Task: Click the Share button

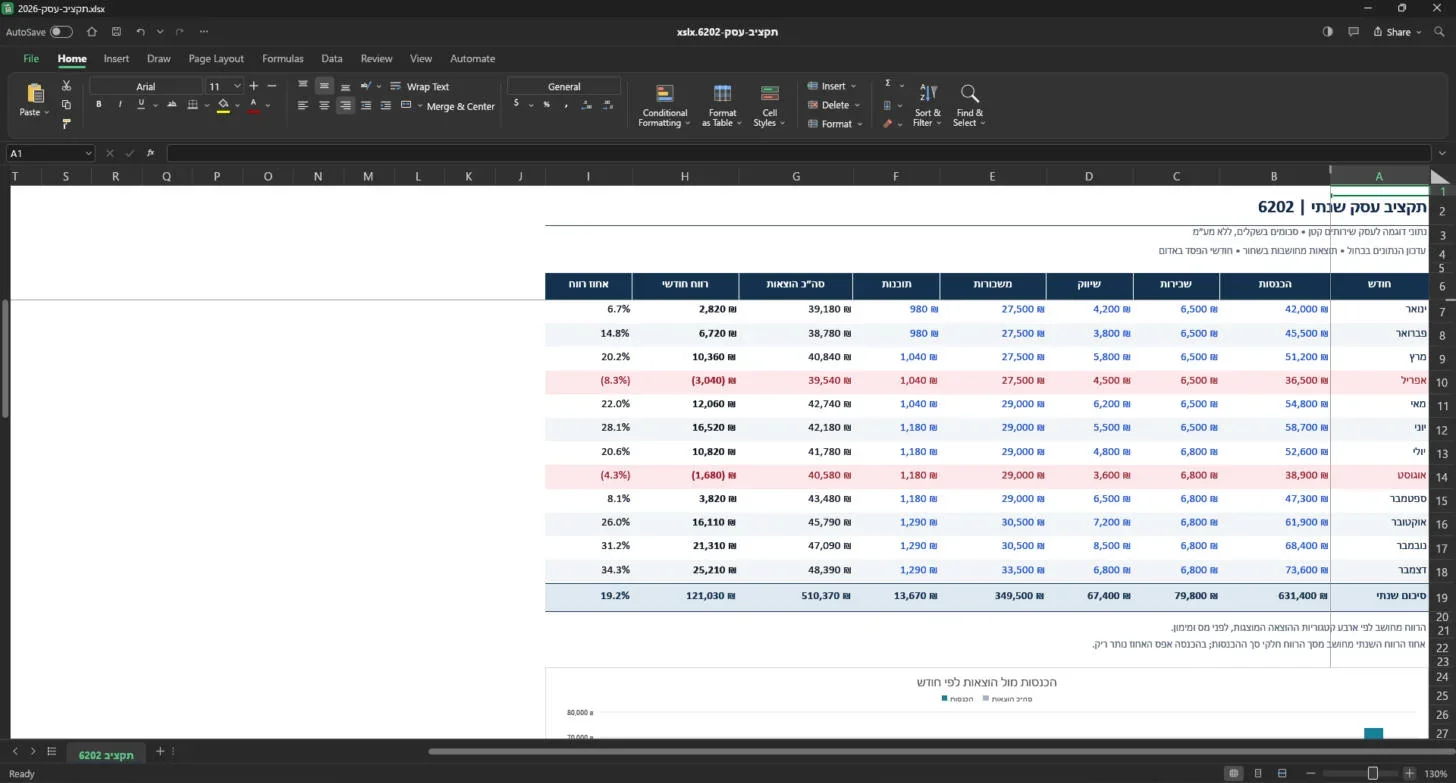Action: click(1398, 32)
